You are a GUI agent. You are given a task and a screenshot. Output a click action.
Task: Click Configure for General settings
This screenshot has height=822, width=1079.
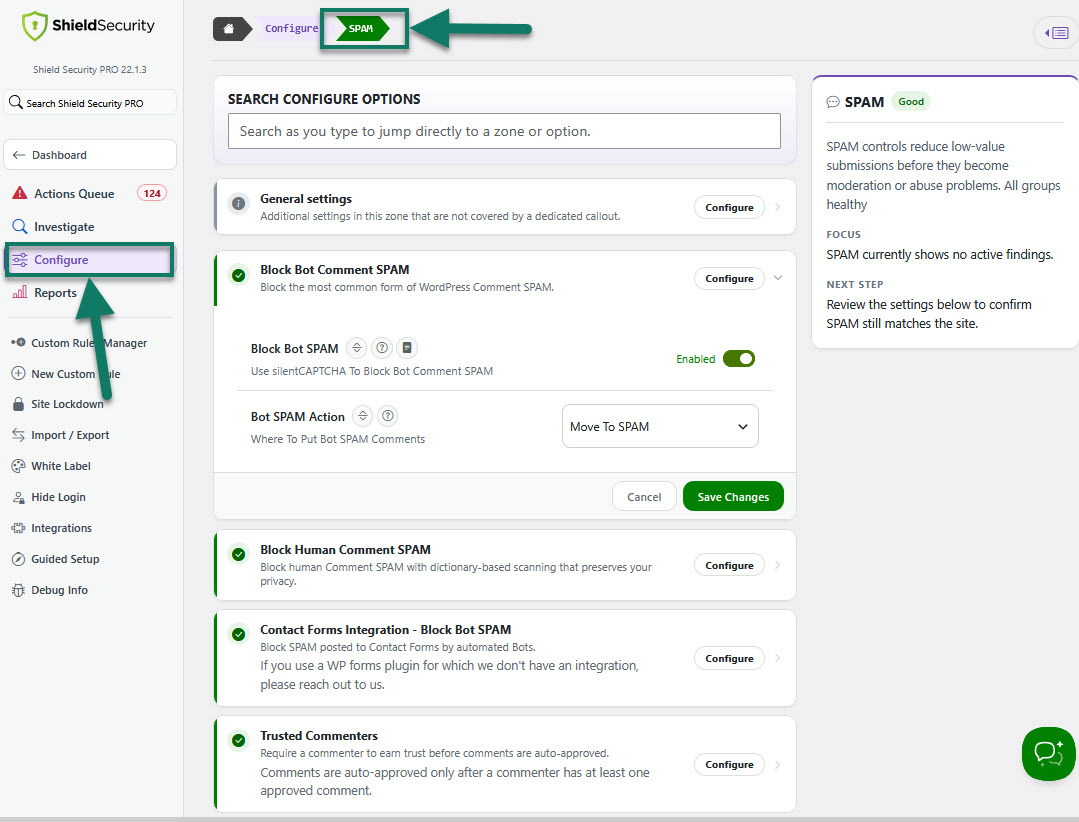click(x=729, y=207)
